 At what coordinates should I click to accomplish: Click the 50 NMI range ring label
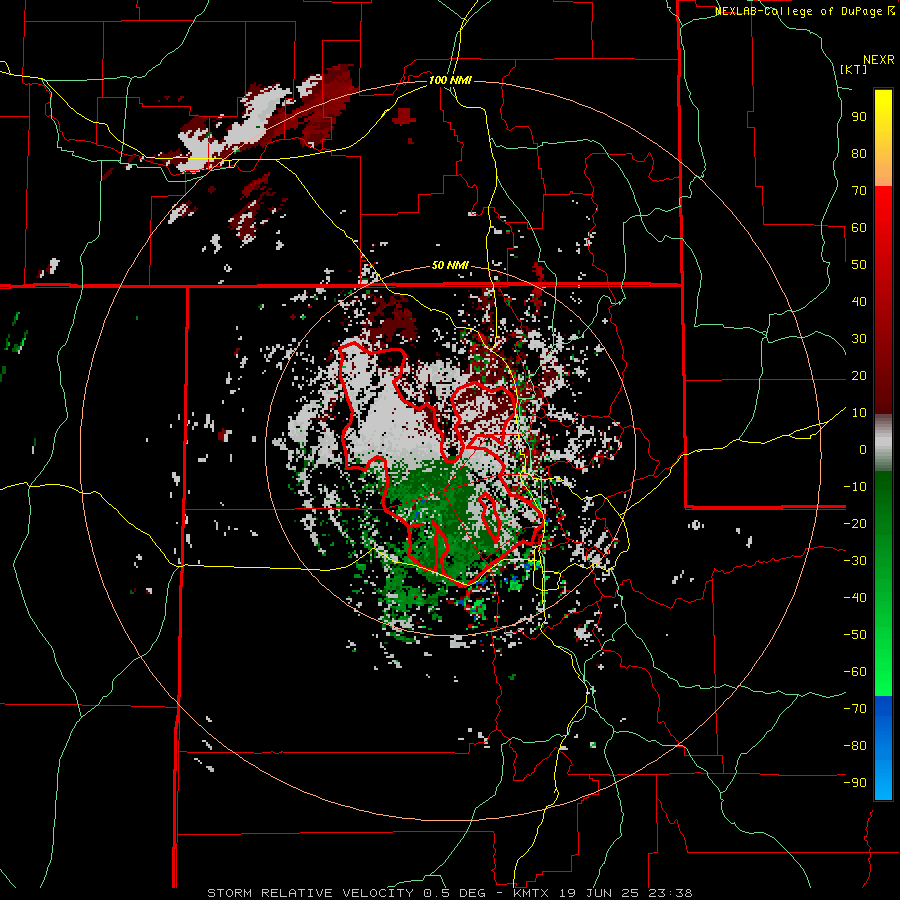tap(450, 265)
